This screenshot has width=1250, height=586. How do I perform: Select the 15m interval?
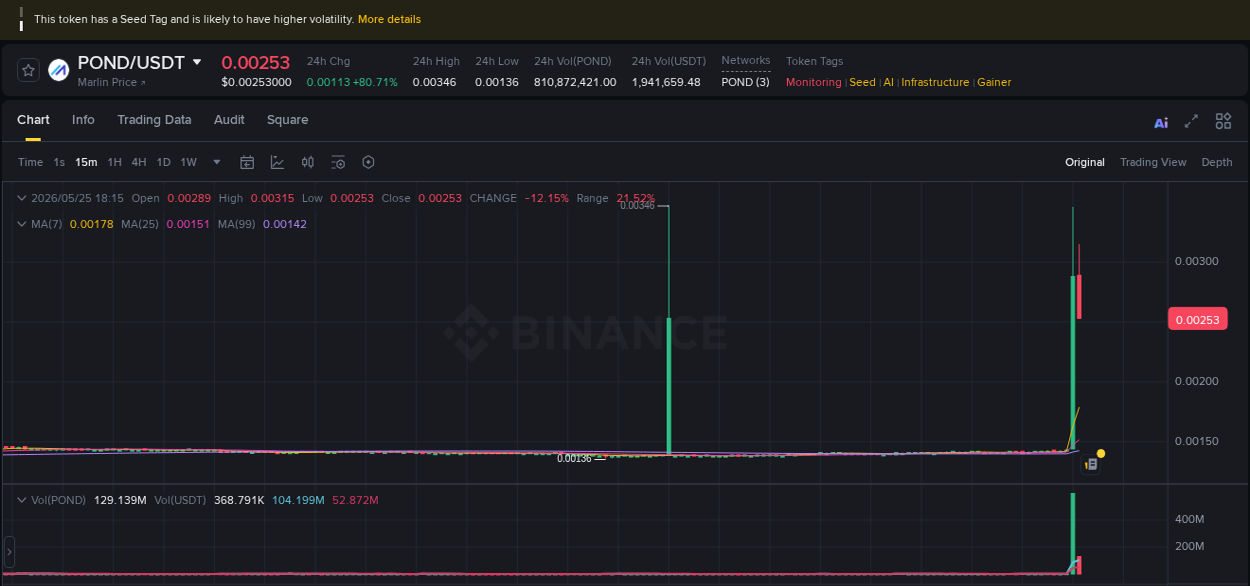pos(86,162)
